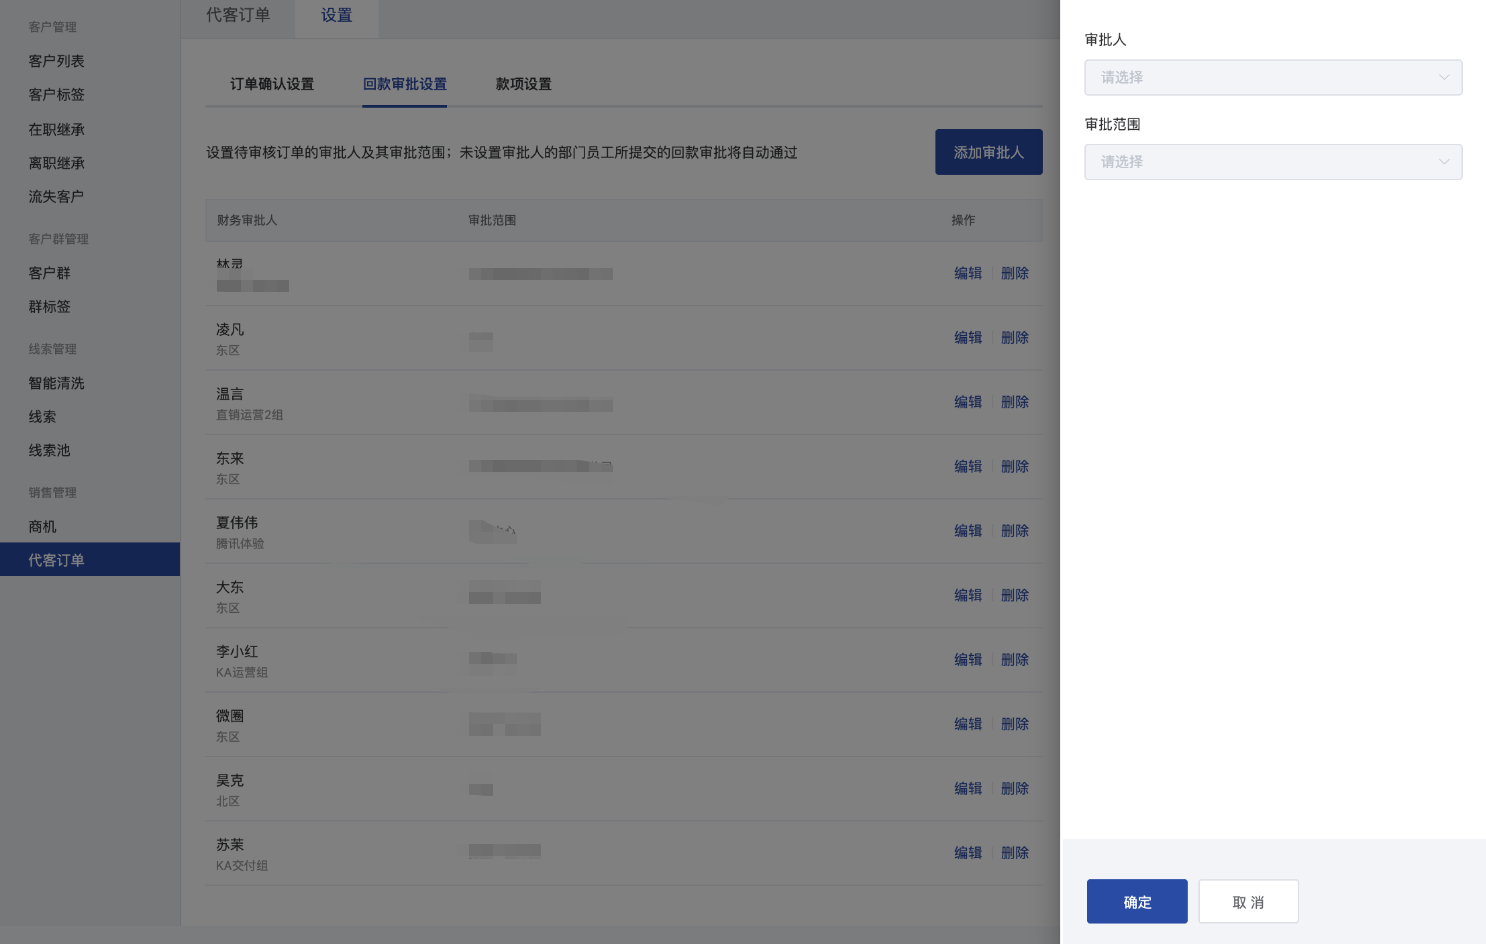Edit the approver 夏伟伟
This screenshot has height=944, width=1486.
click(968, 531)
